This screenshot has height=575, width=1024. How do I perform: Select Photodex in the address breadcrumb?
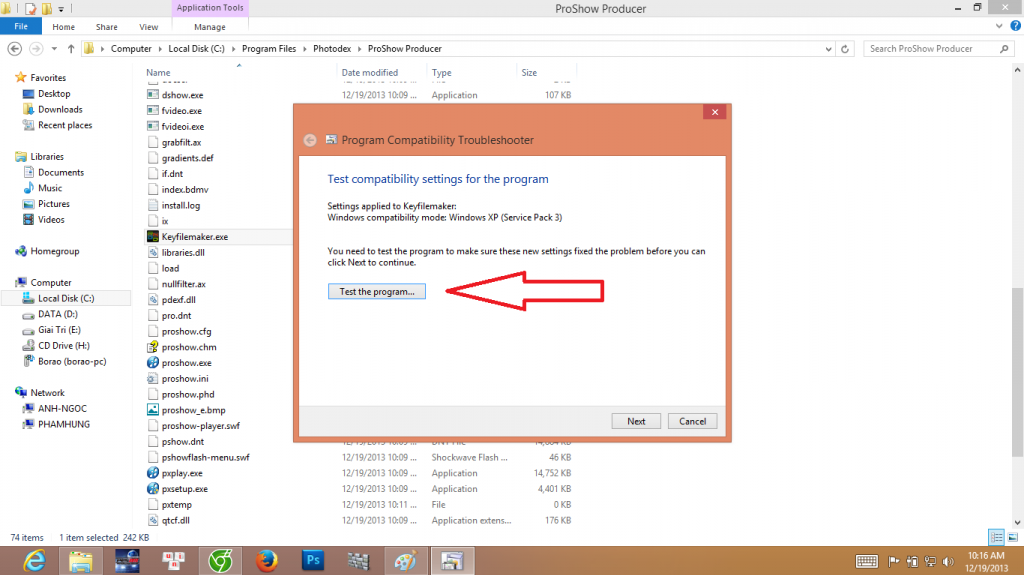[332, 49]
